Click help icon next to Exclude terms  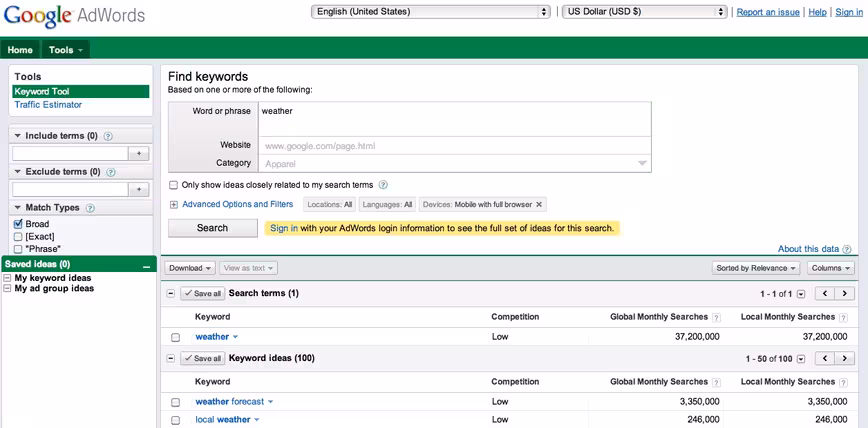111,172
